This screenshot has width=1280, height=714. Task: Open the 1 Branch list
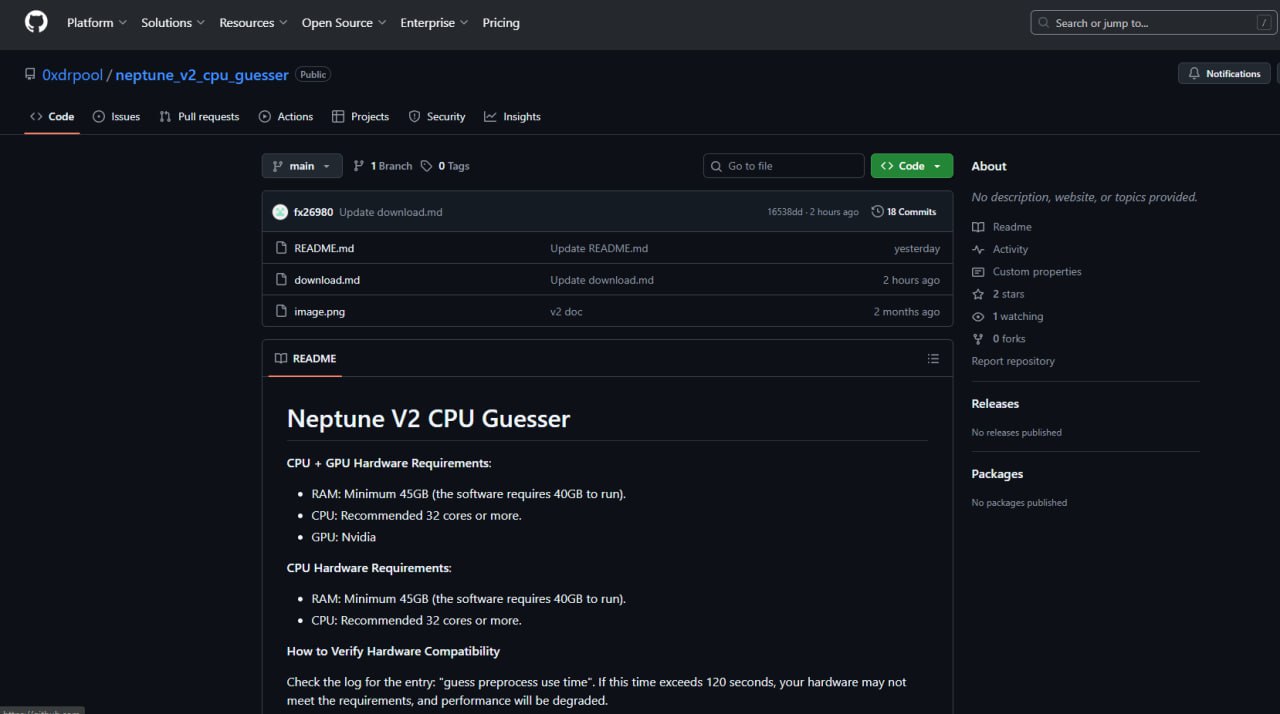click(383, 166)
